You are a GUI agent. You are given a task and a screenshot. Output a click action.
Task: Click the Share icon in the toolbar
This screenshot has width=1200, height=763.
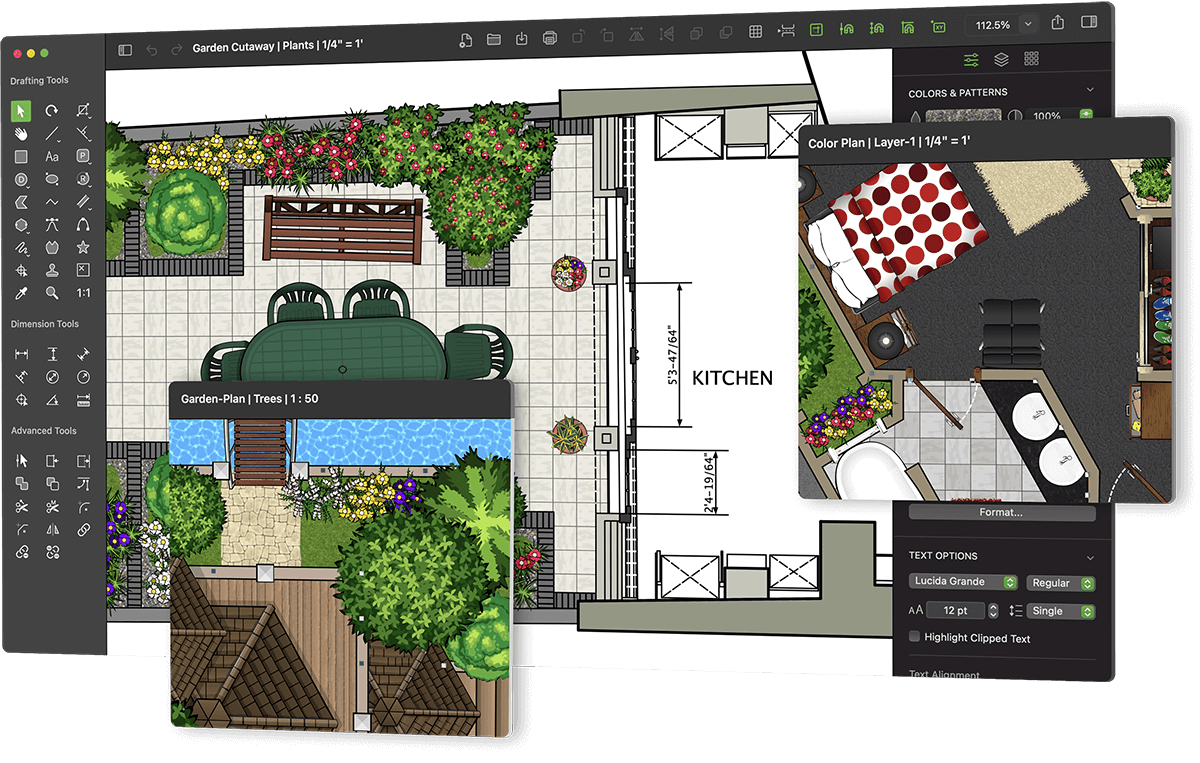click(1058, 23)
